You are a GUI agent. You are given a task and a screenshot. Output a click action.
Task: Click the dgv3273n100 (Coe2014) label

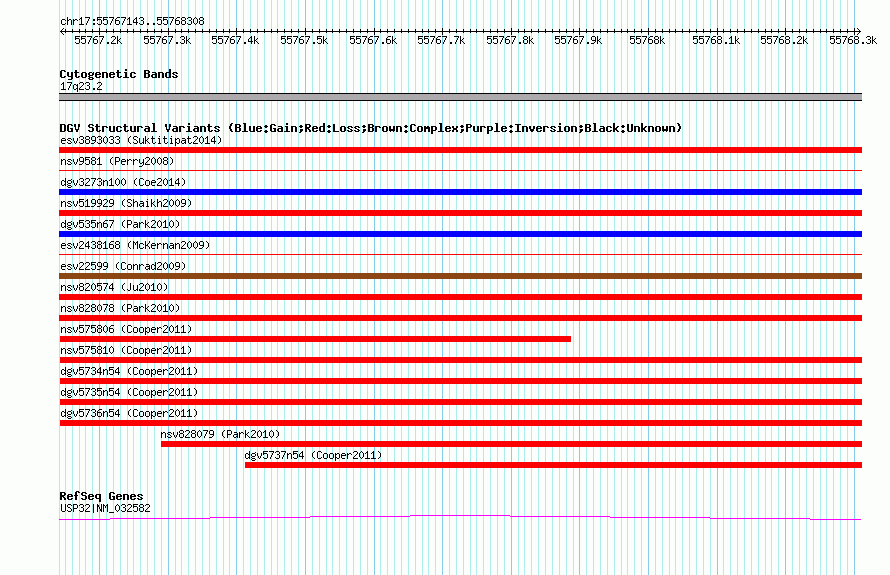(x=123, y=182)
